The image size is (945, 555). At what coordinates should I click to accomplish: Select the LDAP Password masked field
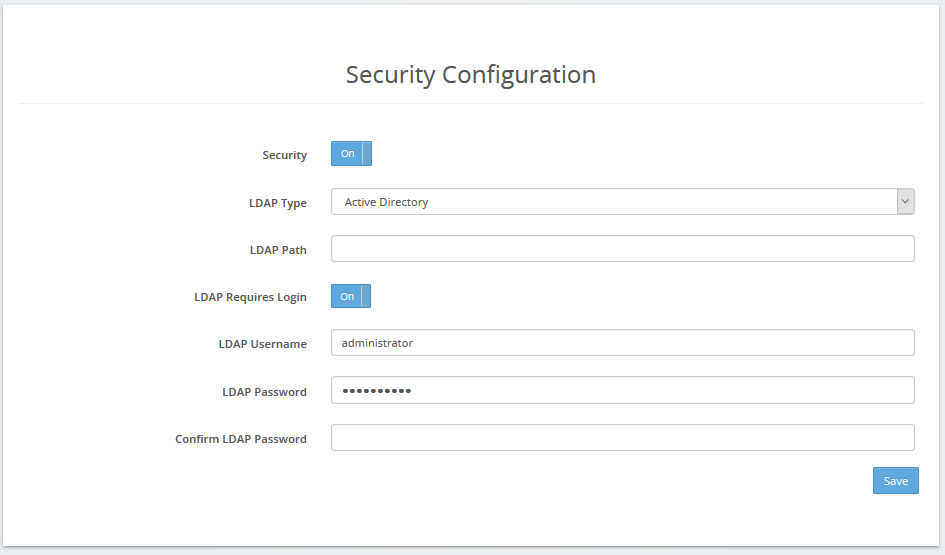(623, 390)
